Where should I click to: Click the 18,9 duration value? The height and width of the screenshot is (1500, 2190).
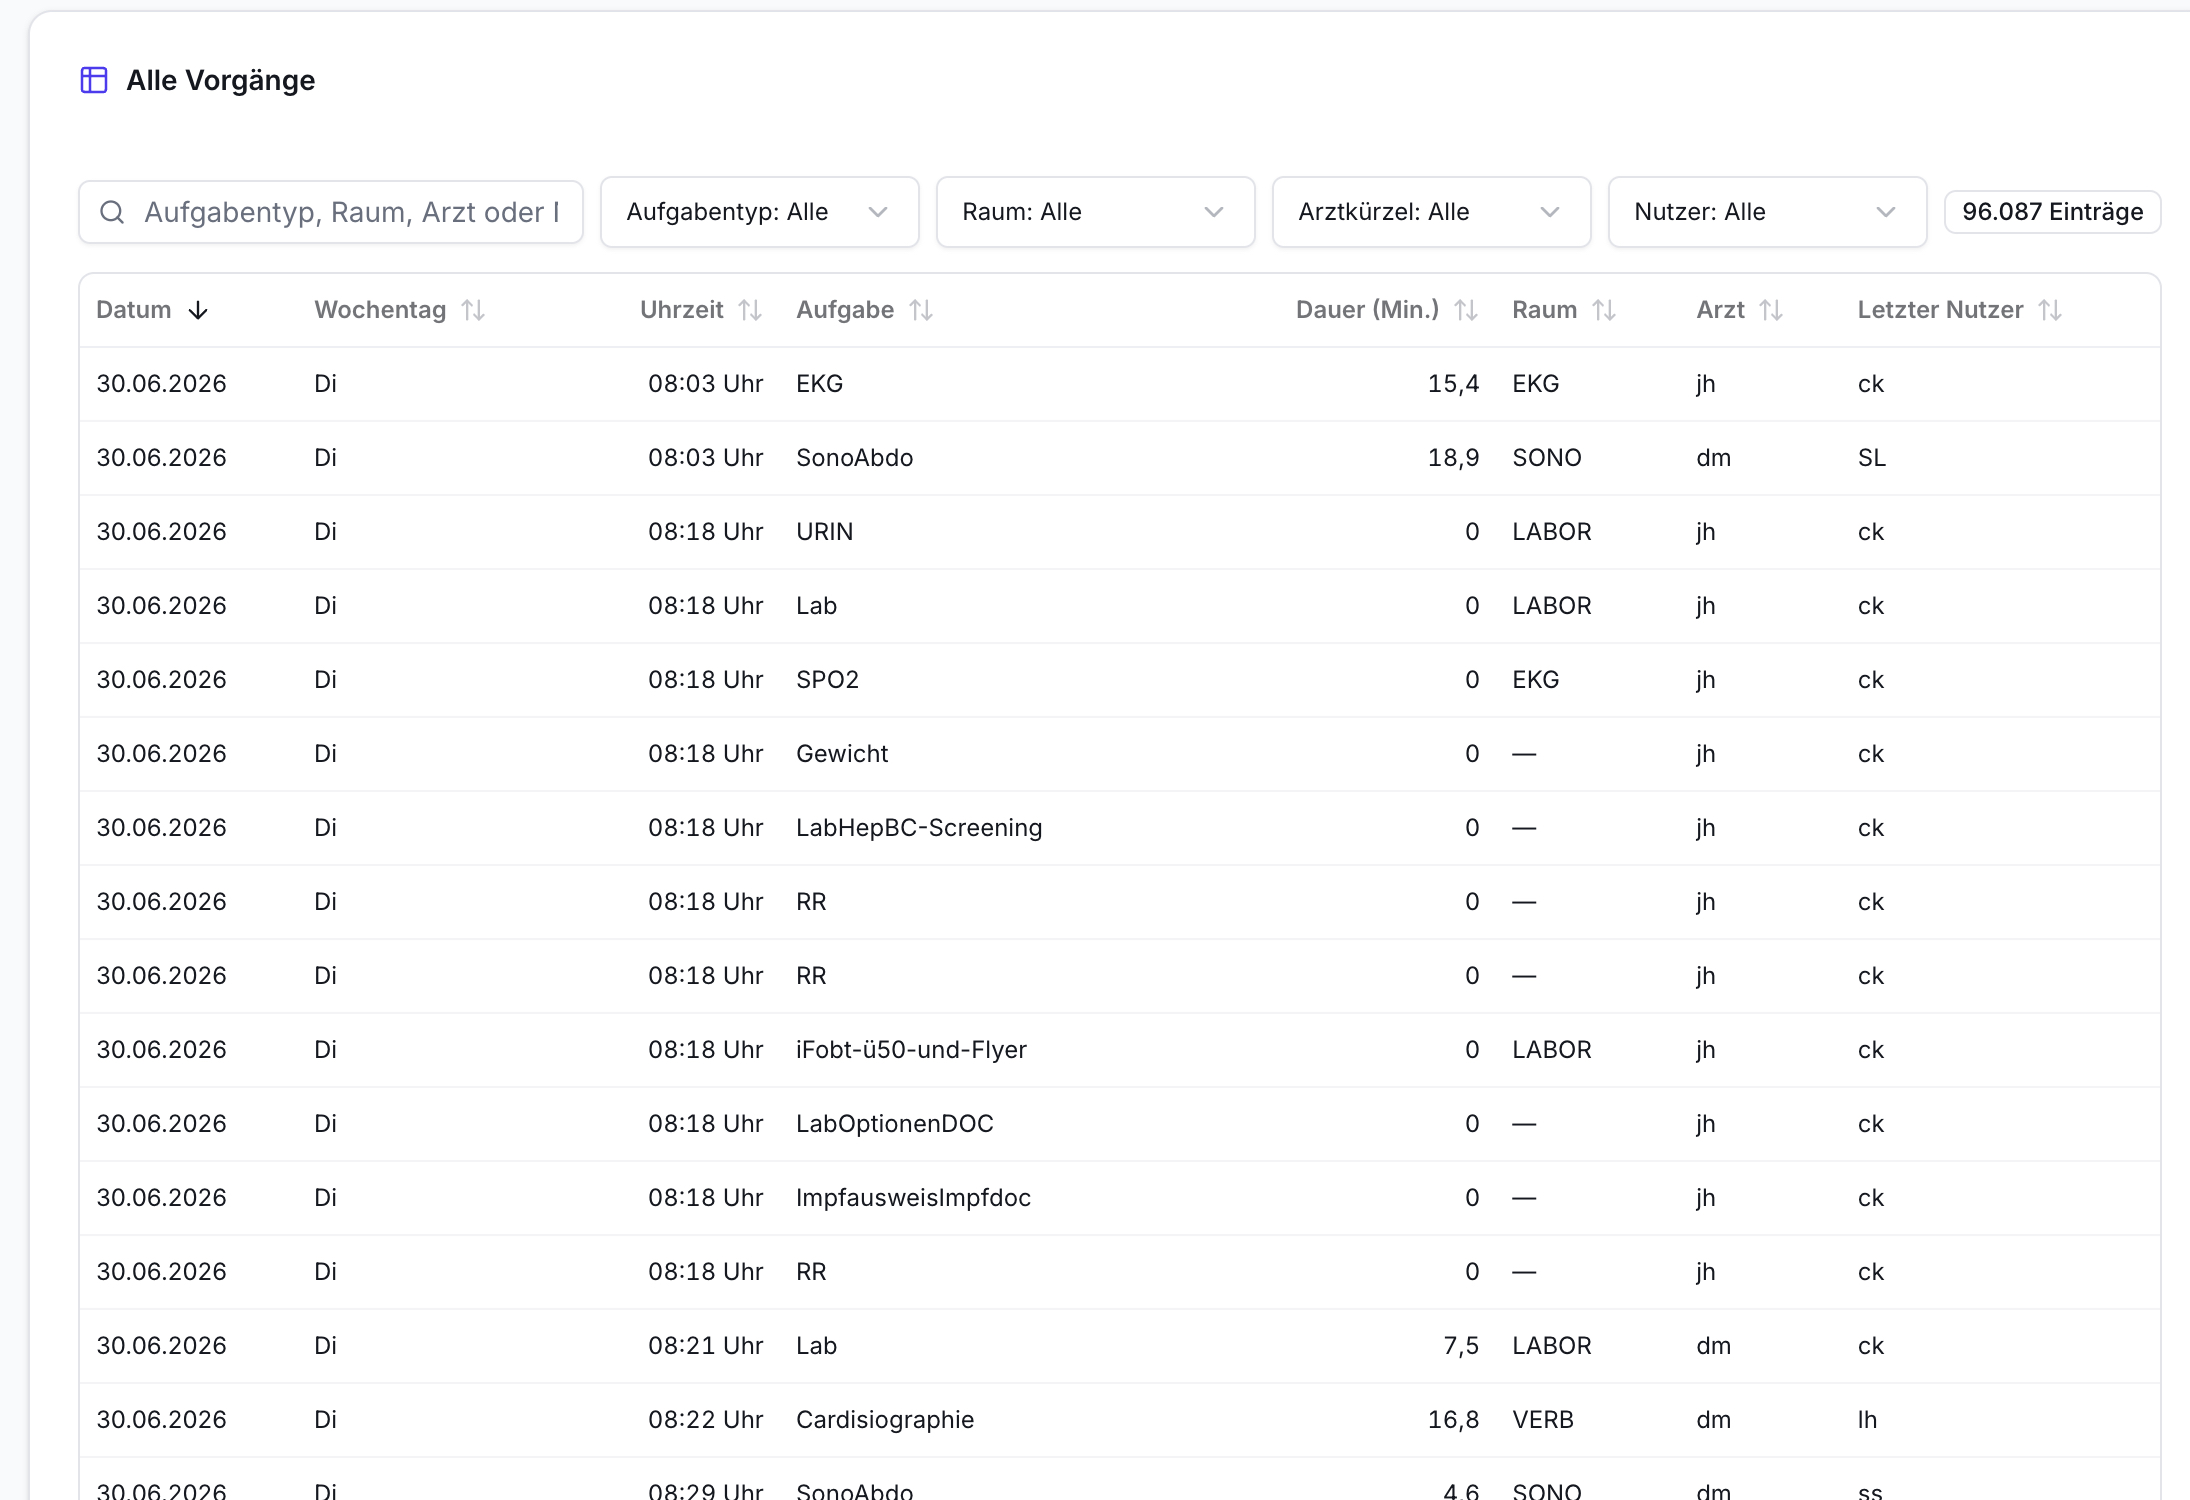point(1453,458)
